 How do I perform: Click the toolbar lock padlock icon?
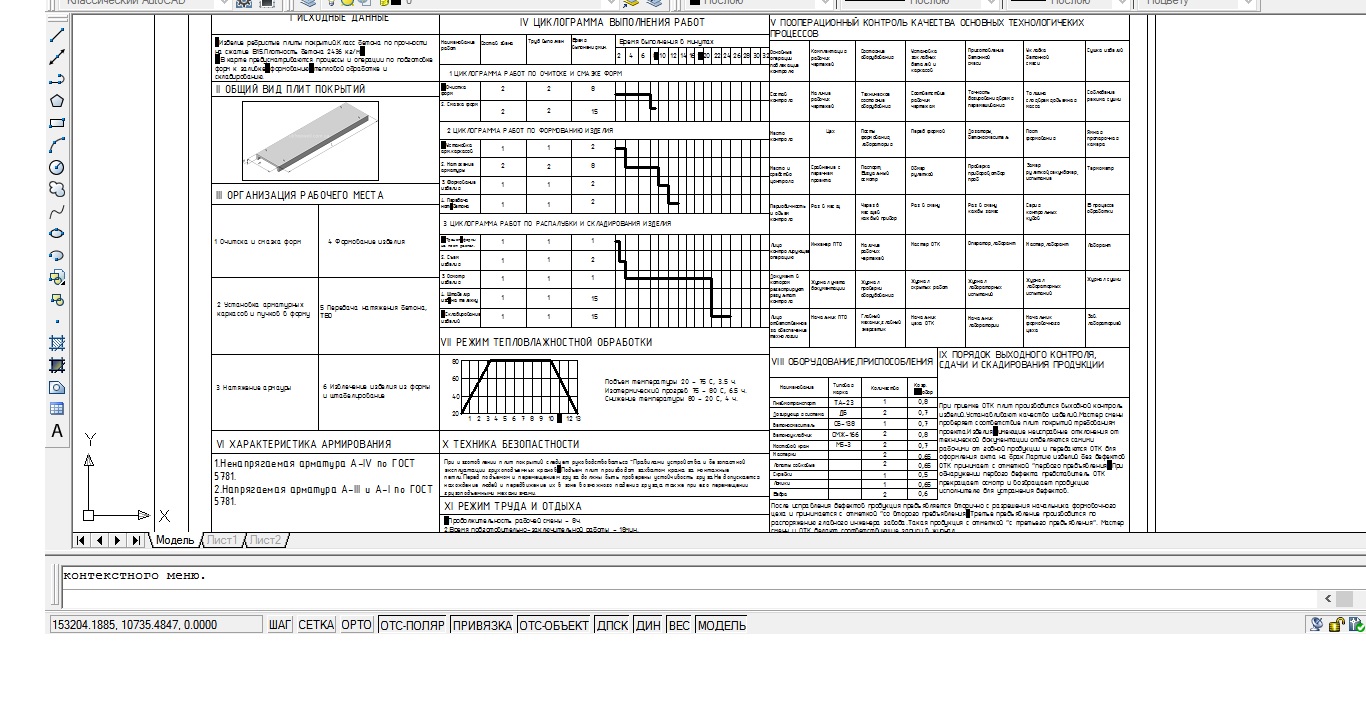[1336, 625]
